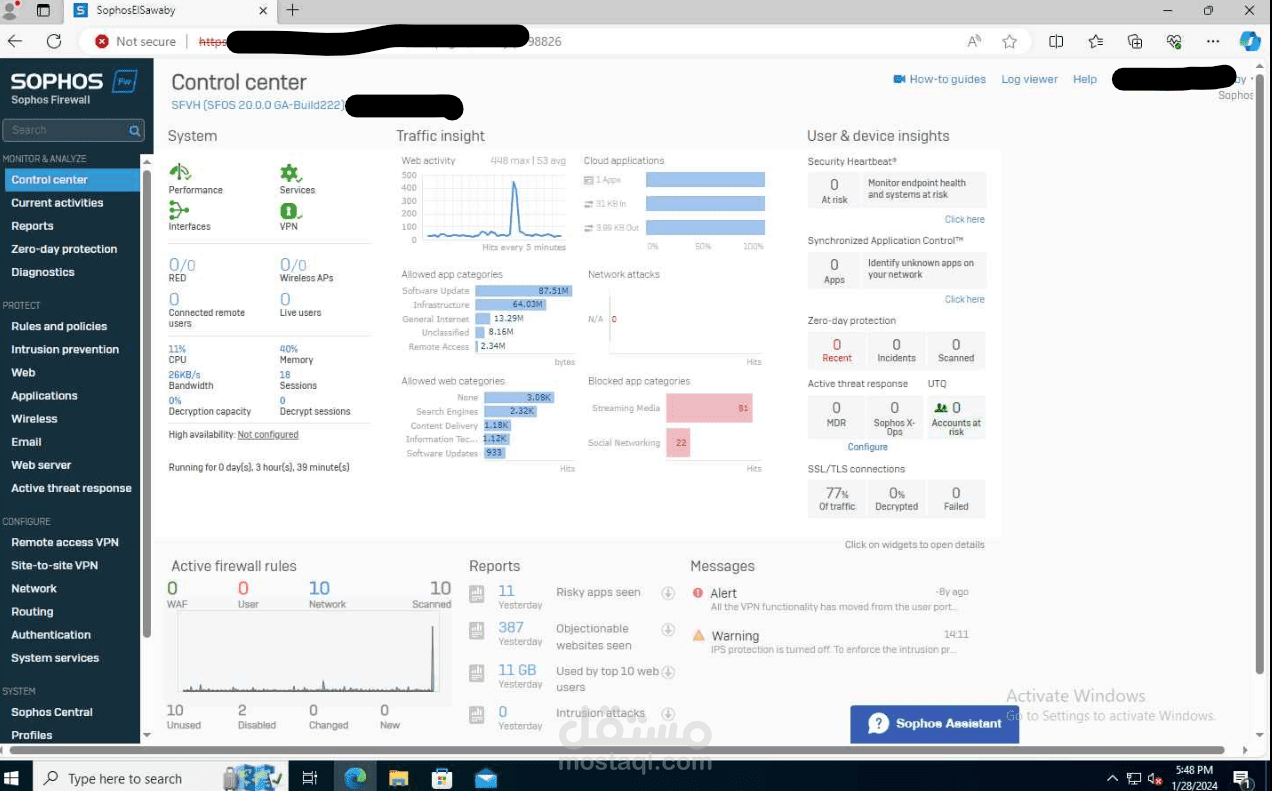Click the Help link
Screen dimensions: 1272x791
[x=1085, y=79]
